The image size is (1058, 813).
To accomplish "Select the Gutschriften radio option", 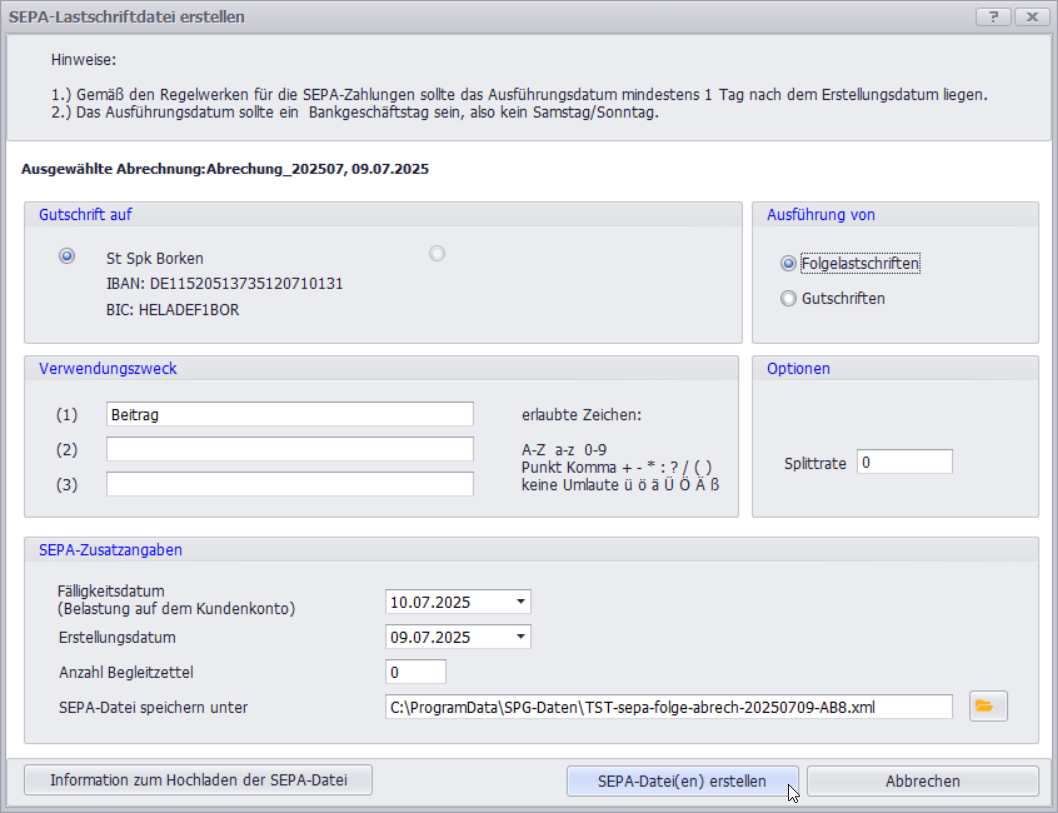I will coord(789,298).
